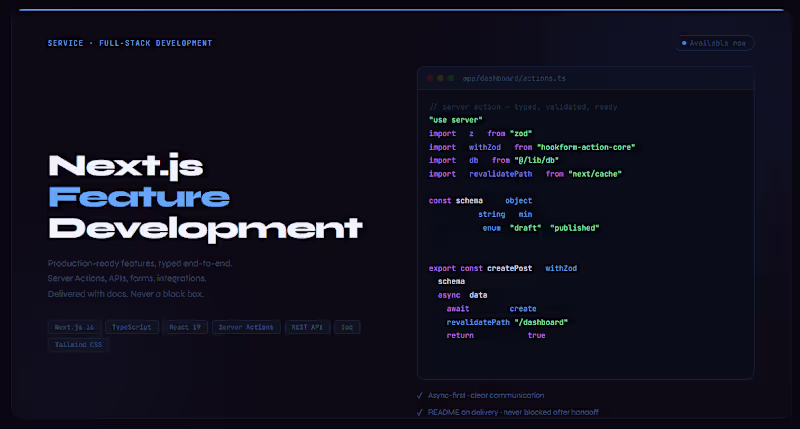Click the "SERVICE · FULL-STACK DEVELOPMENT" label

130,43
